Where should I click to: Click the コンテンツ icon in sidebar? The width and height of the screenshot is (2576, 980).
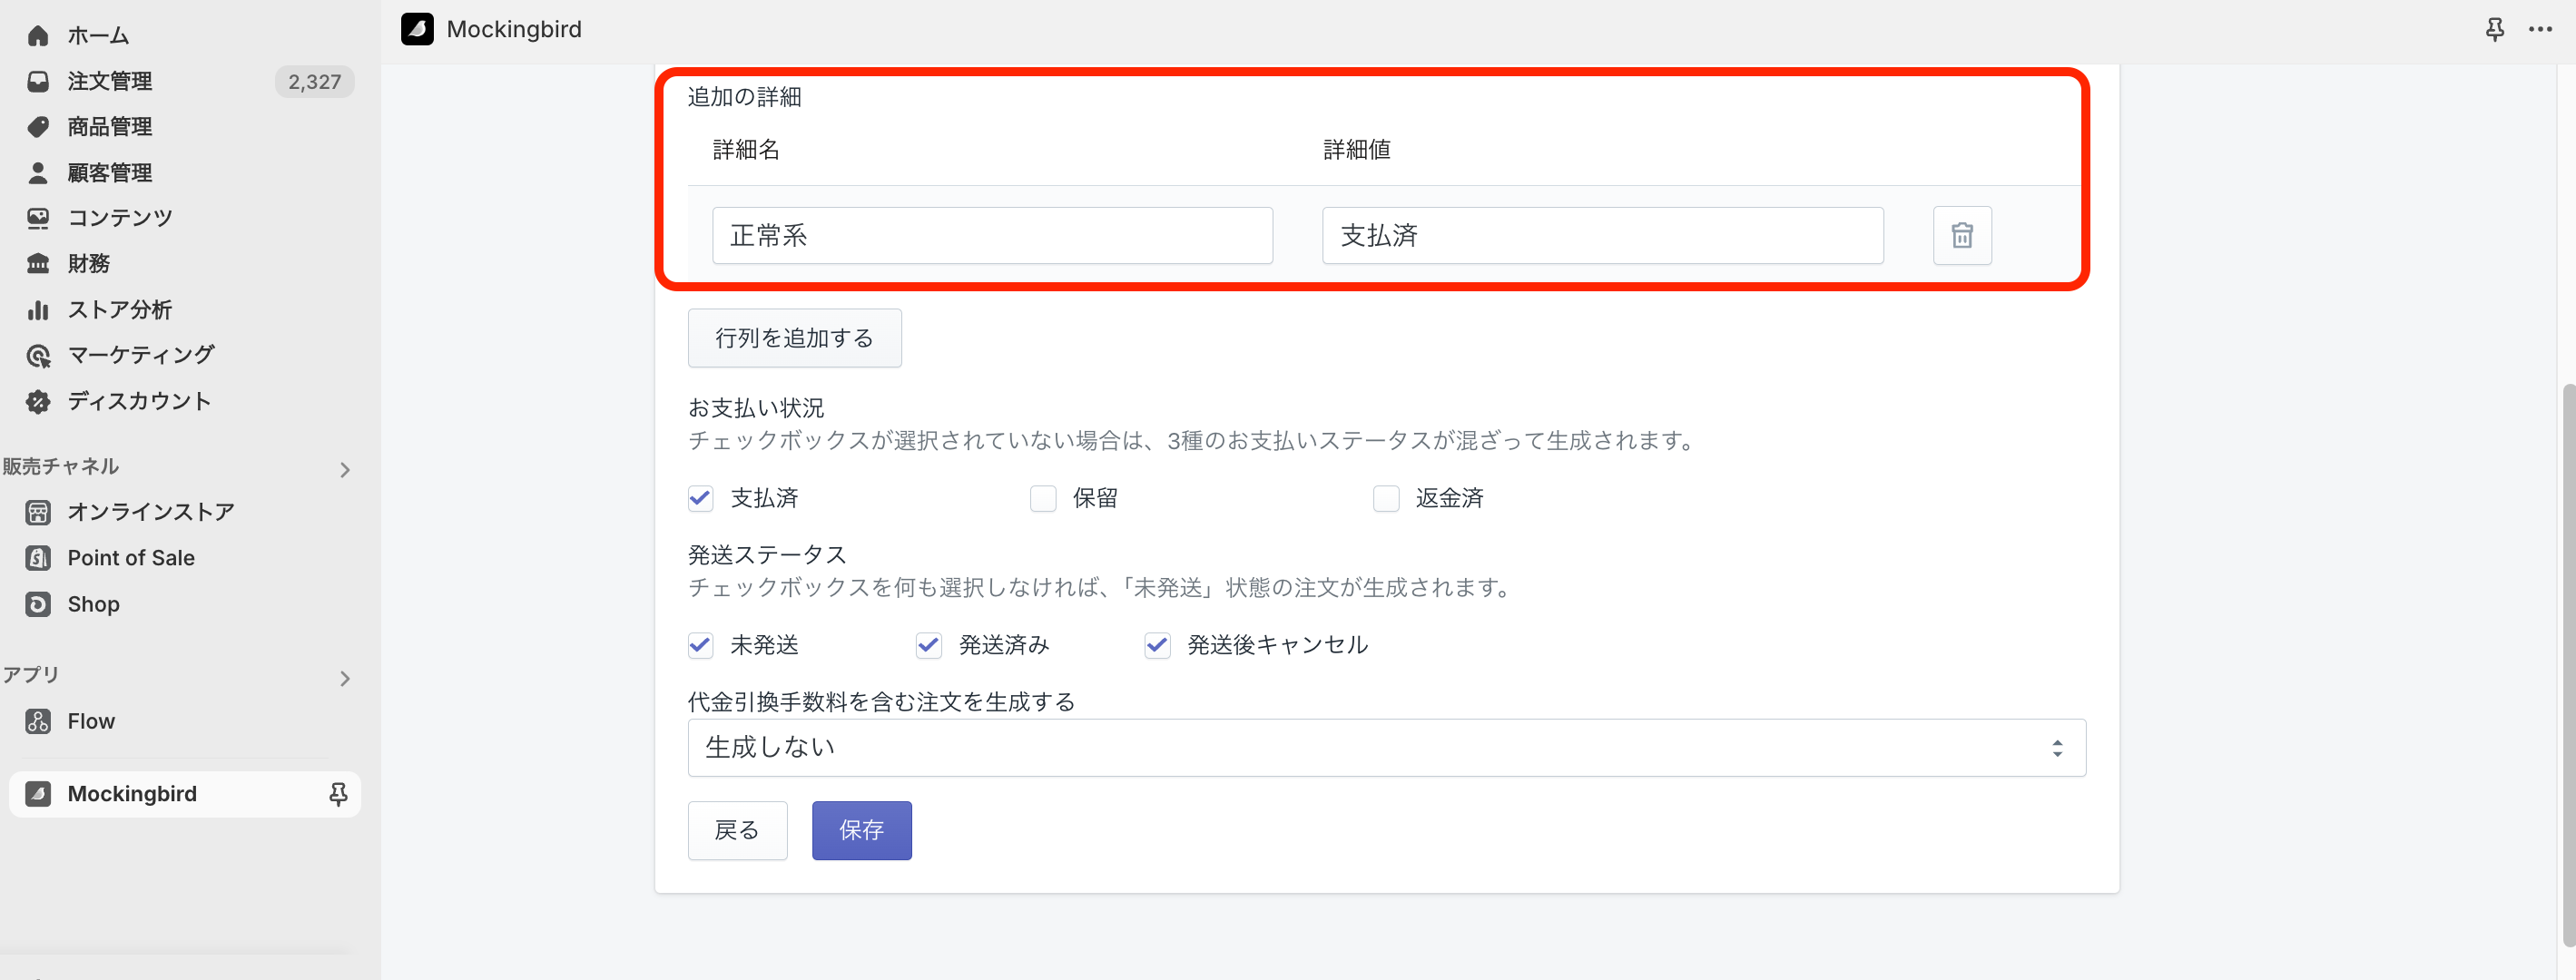(38, 218)
